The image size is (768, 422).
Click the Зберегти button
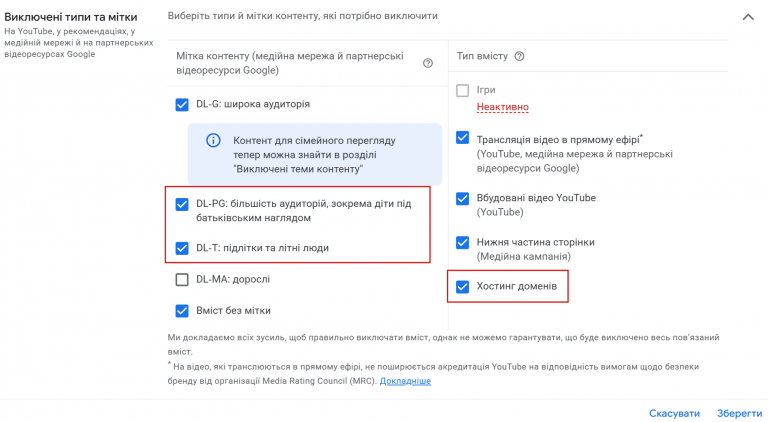(x=739, y=413)
